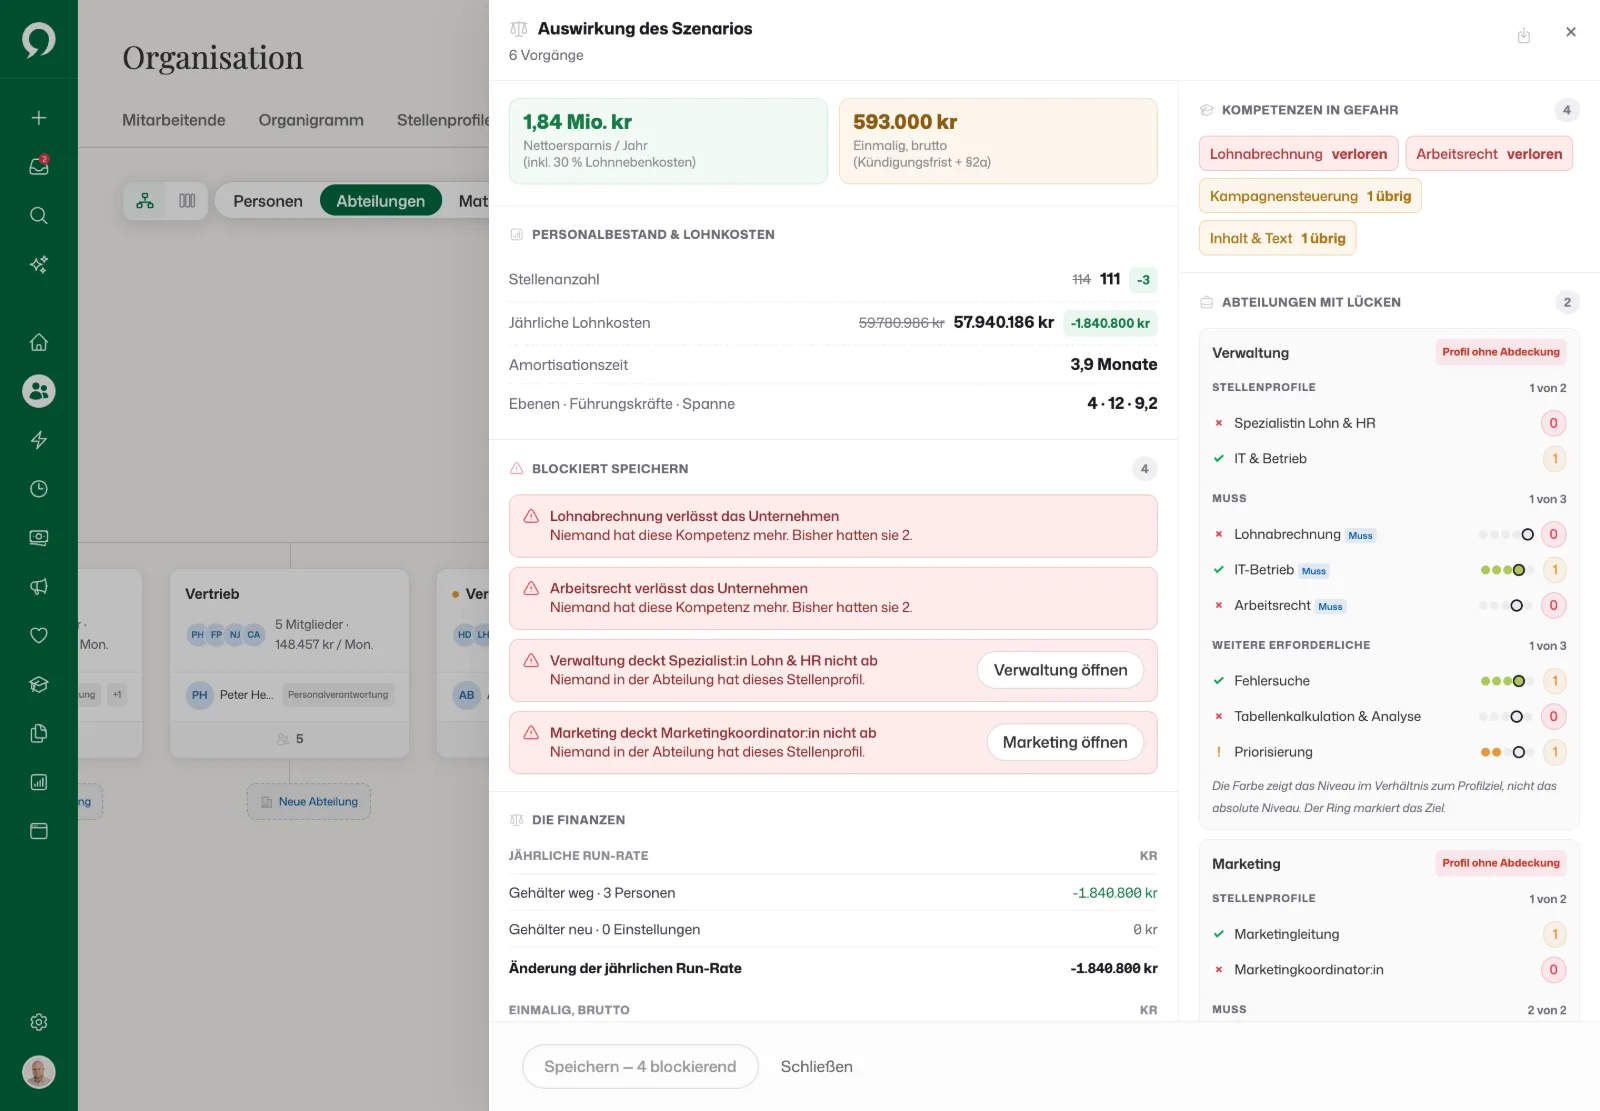Click the IT-Betrieb Muss competency row
This screenshot has width=1600, height=1111.
click(1389, 570)
